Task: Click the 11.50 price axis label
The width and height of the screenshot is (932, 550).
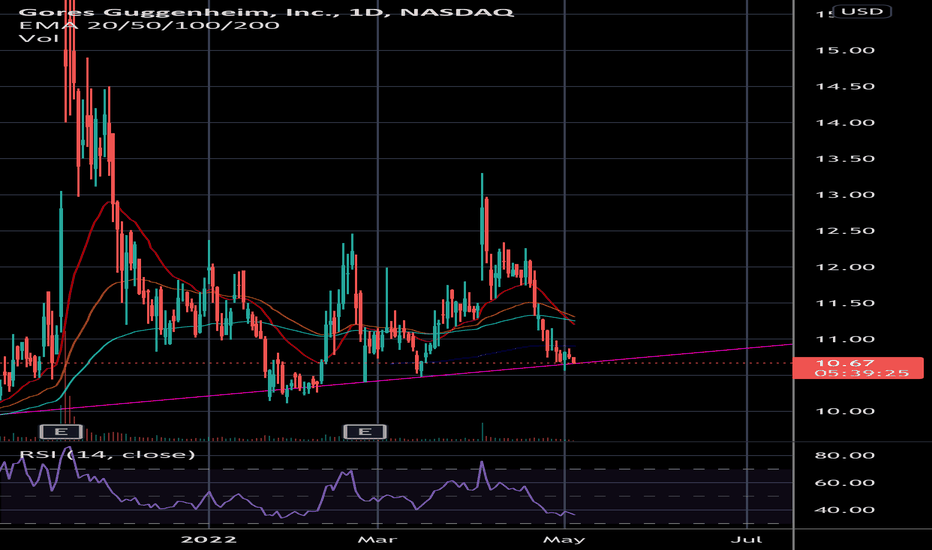Action: point(845,303)
